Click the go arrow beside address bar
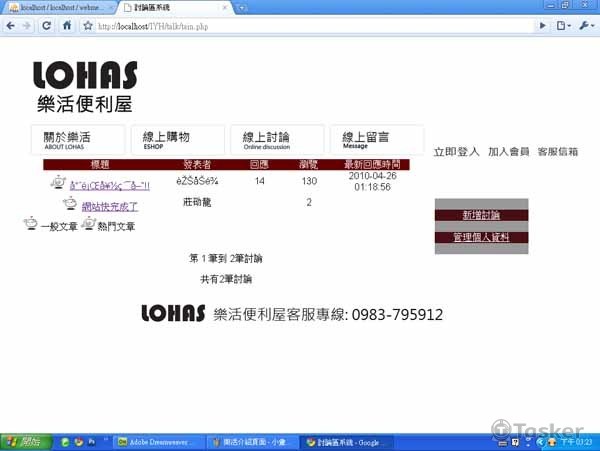The width and height of the screenshot is (600, 451). coord(543,26)
